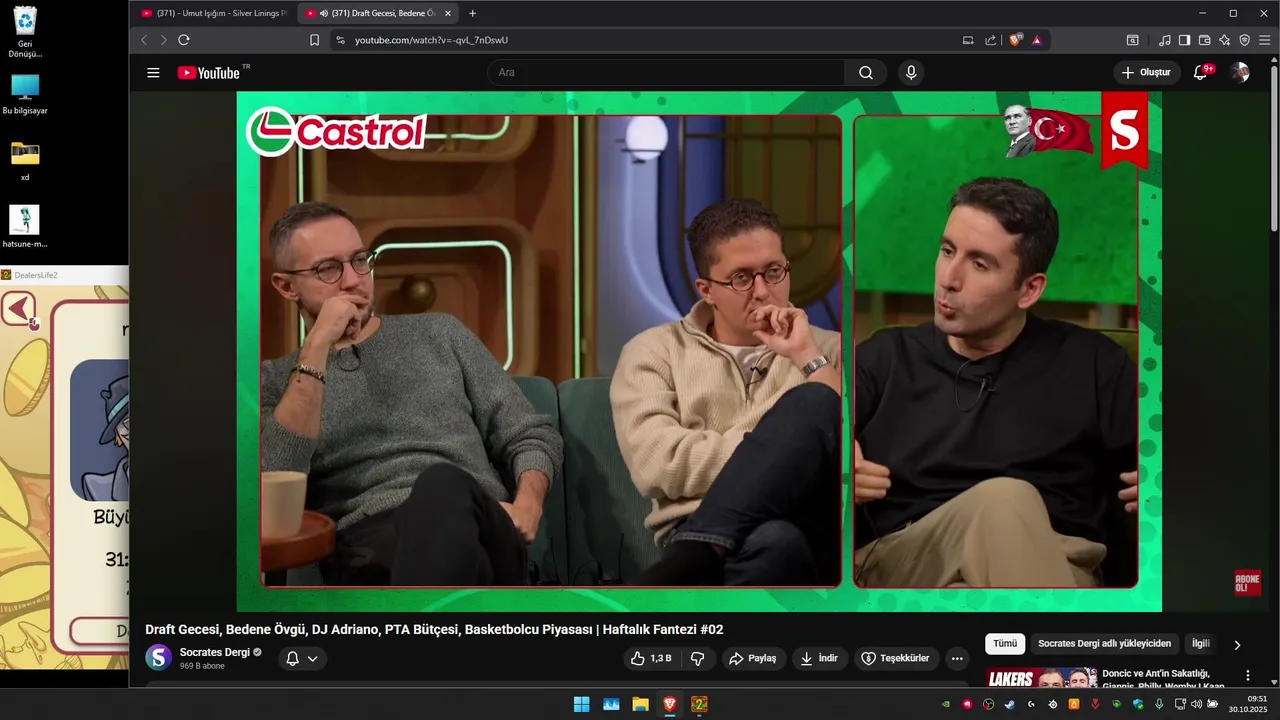This screenshot has width=1280, height=720.
Task: Click the İndir download button
Action: (820, 658)
